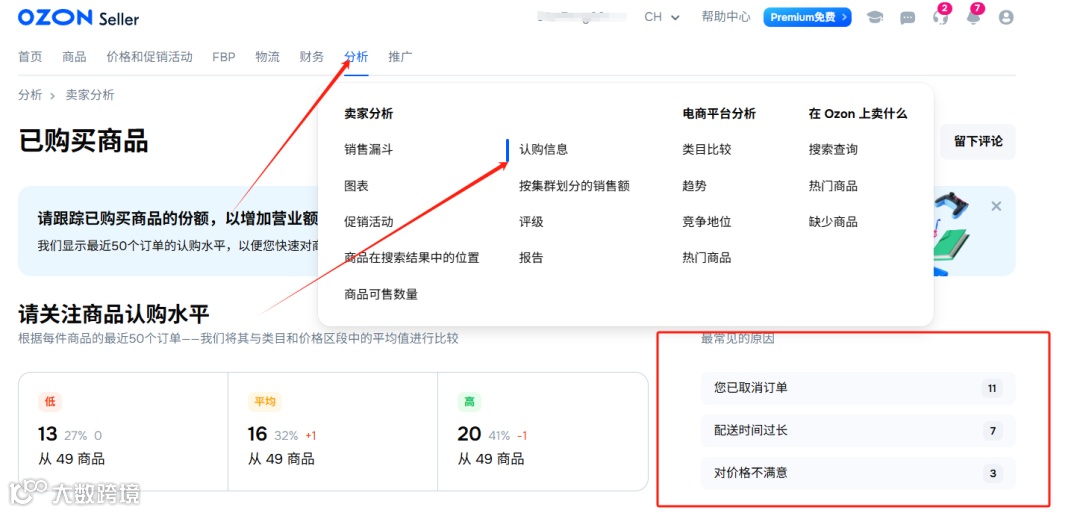
Task: Select 图表 in the menu
Action: coord(357,186)
